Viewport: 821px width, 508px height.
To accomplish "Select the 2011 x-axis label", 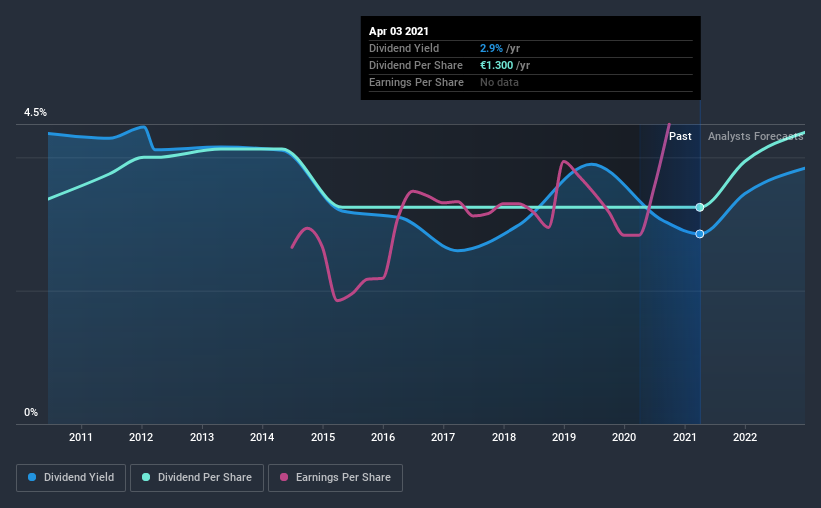I will click(81, 437).
